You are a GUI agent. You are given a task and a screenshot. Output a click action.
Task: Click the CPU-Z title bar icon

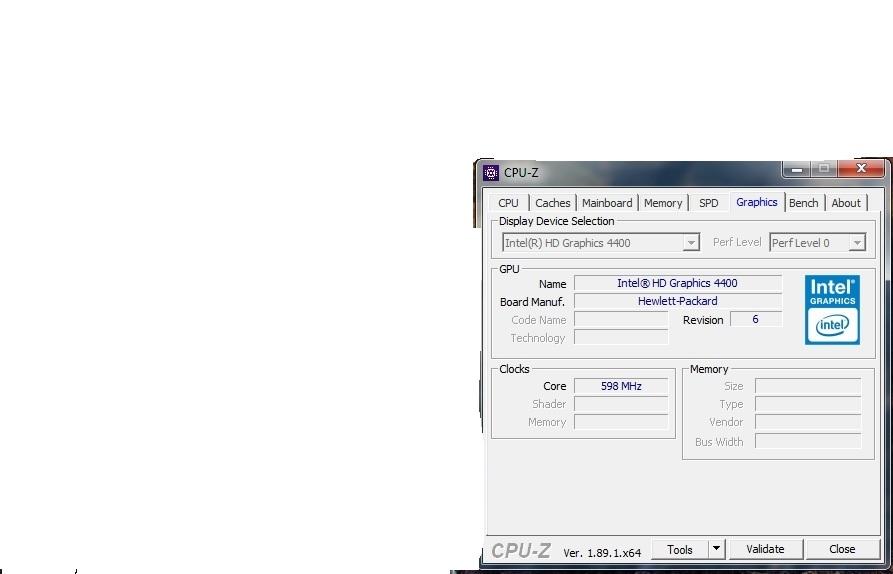490,173
